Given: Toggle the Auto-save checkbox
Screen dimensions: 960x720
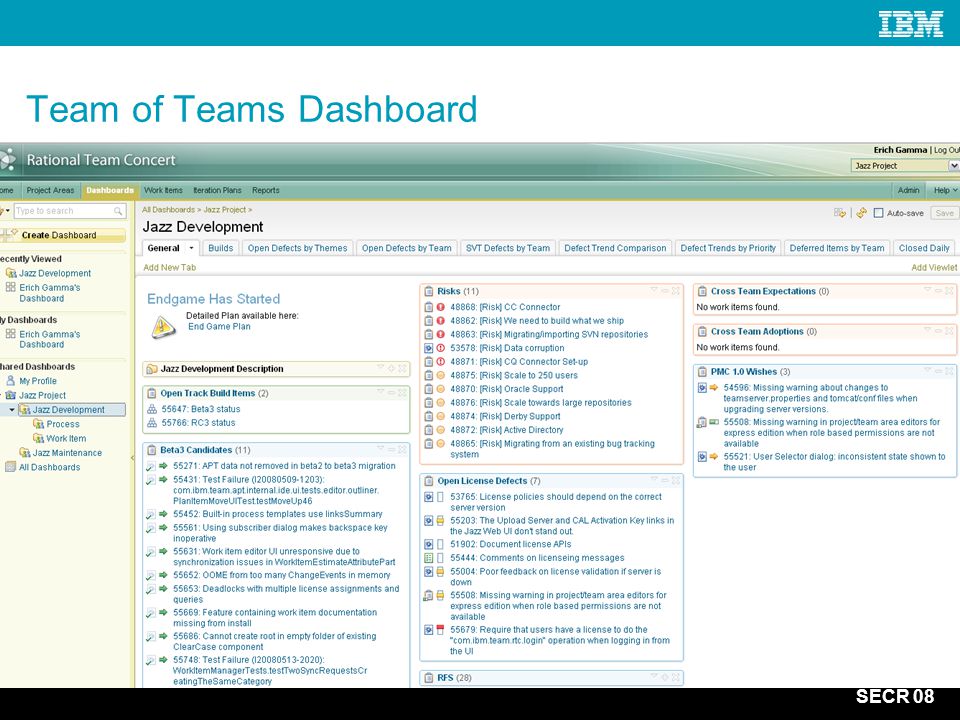Looking at the screenshot, I should [x=879, y=213].
